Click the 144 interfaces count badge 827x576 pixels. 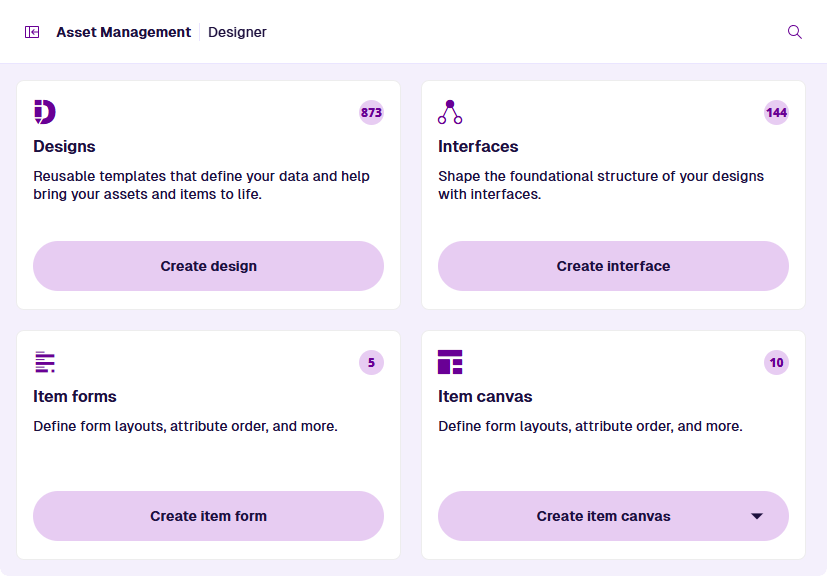pyautogui.click(x=776, y=113)
